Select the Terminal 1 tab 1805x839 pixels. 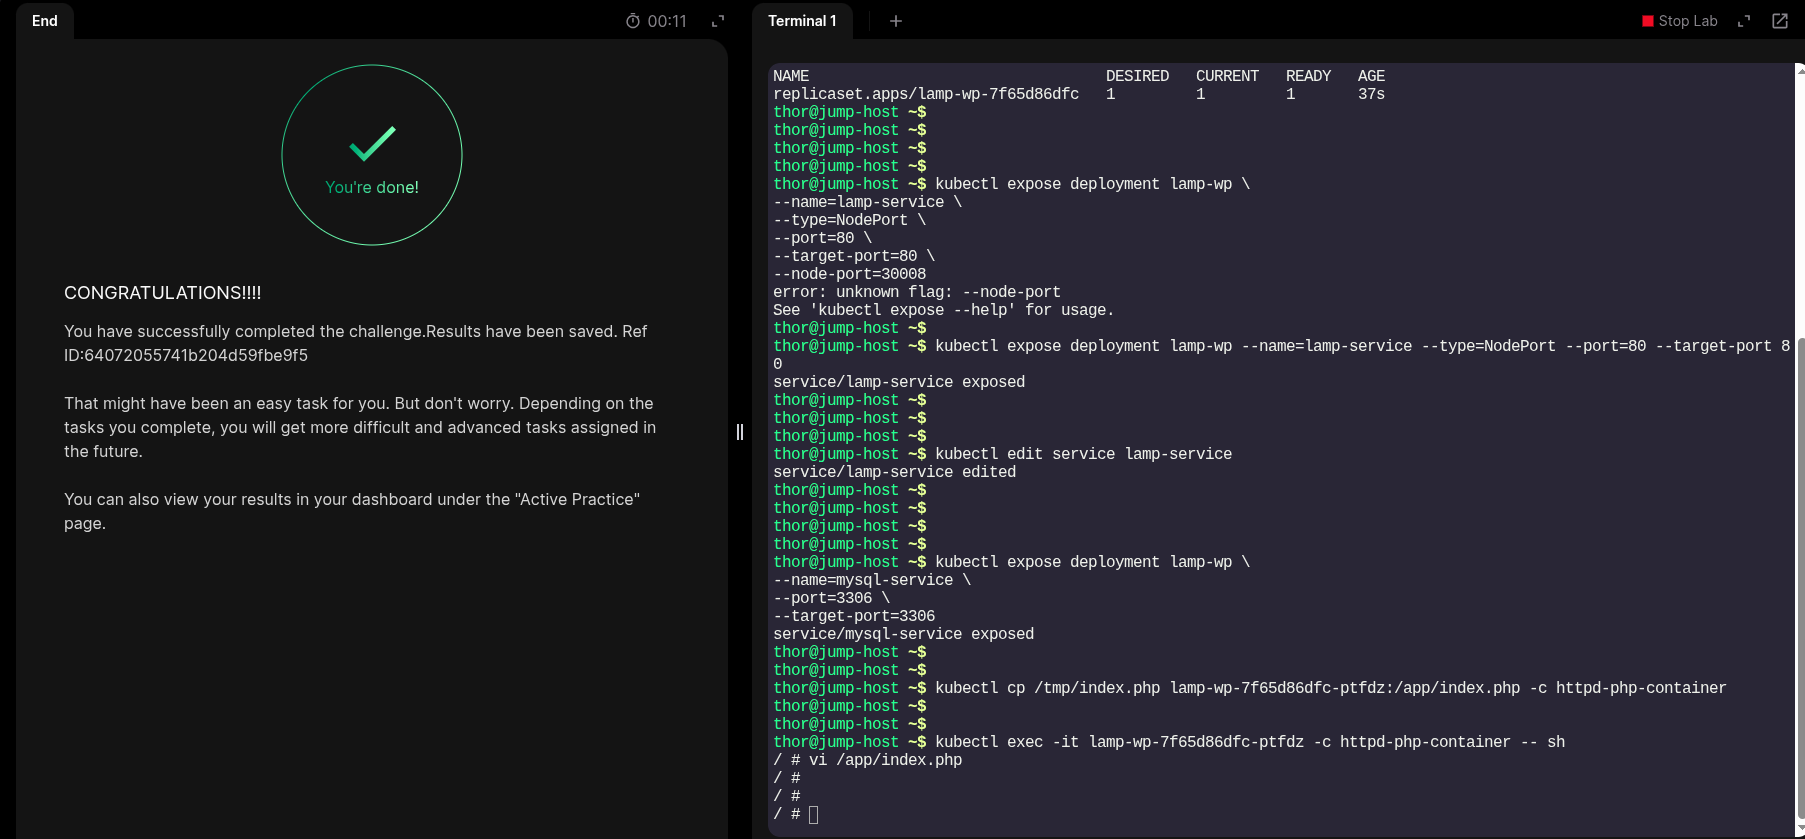tap(802, 21)
